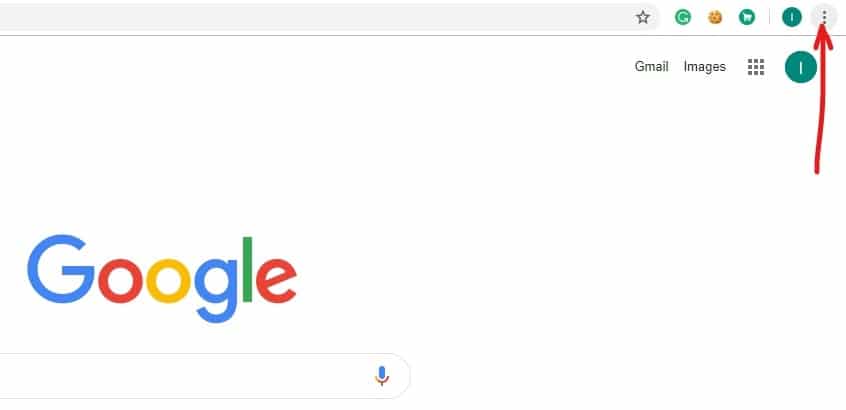The image size is (846, 410).
Task: Click the red letter e in the Google logo
Action: click(276, 279)
